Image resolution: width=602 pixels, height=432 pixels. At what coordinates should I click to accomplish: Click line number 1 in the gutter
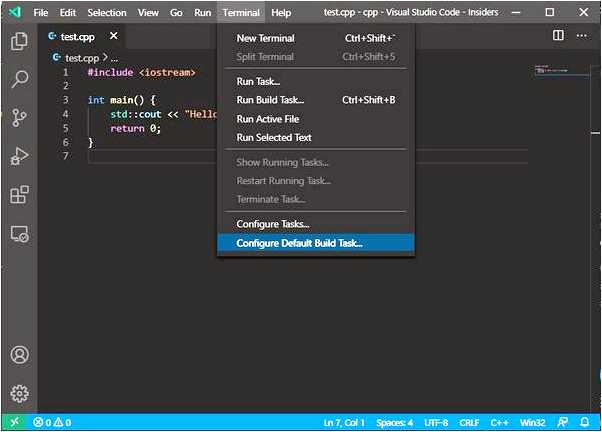click(65, 72)
